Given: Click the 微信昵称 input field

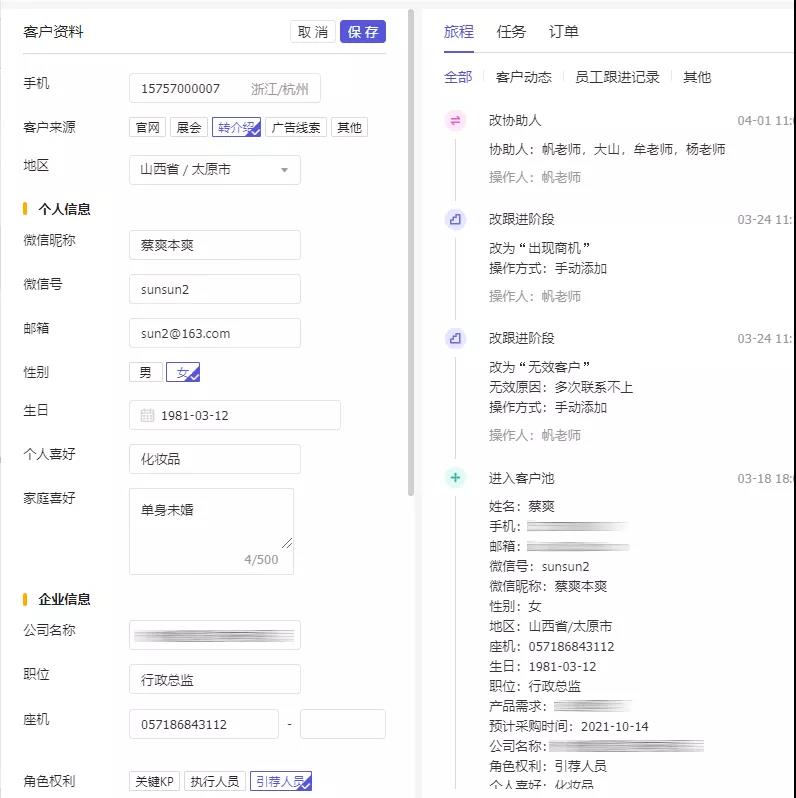Looking at the screenshot, I should (215, 245).
